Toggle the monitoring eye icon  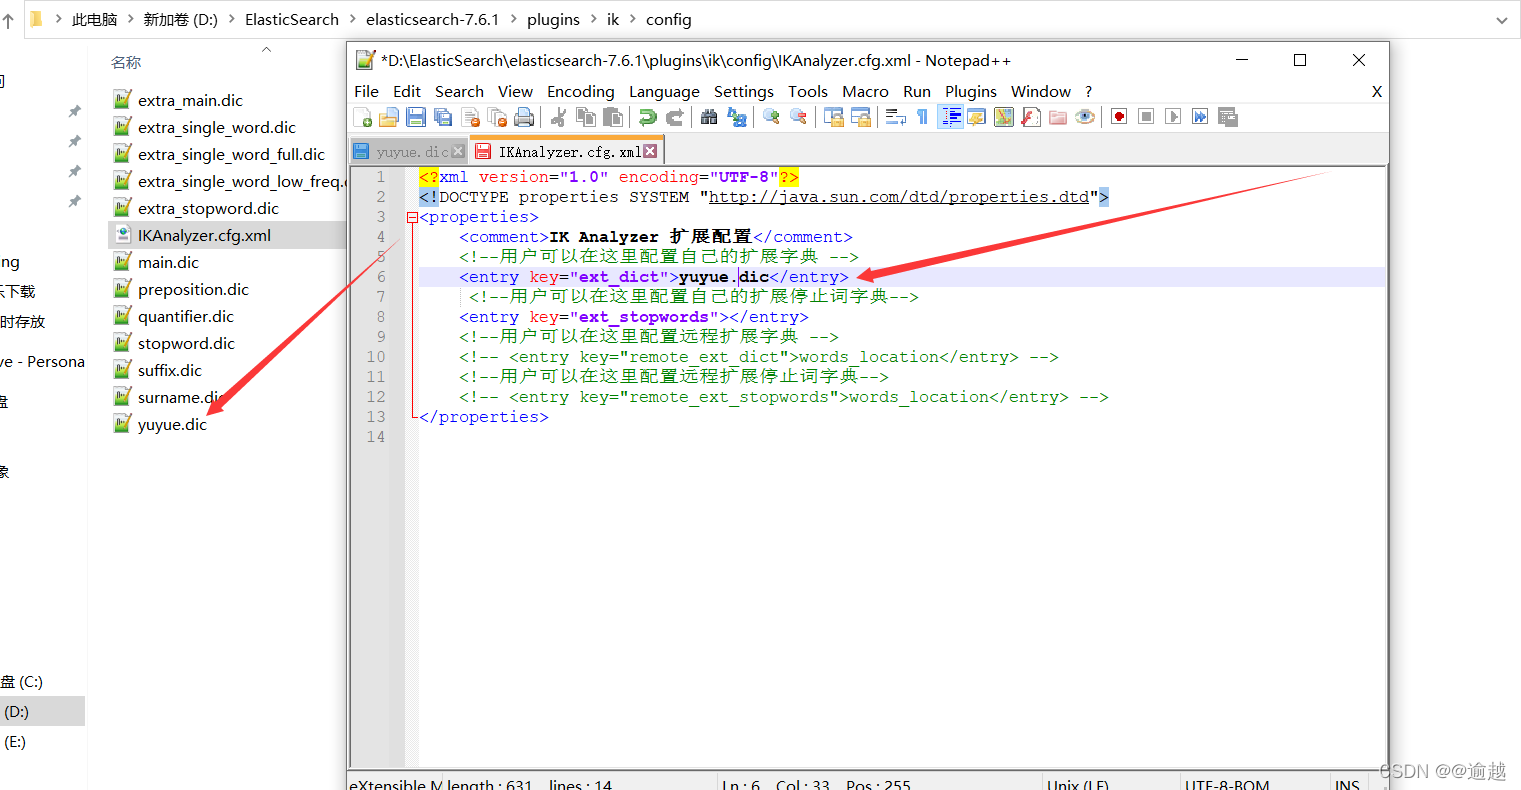(x=1085, y=117)
